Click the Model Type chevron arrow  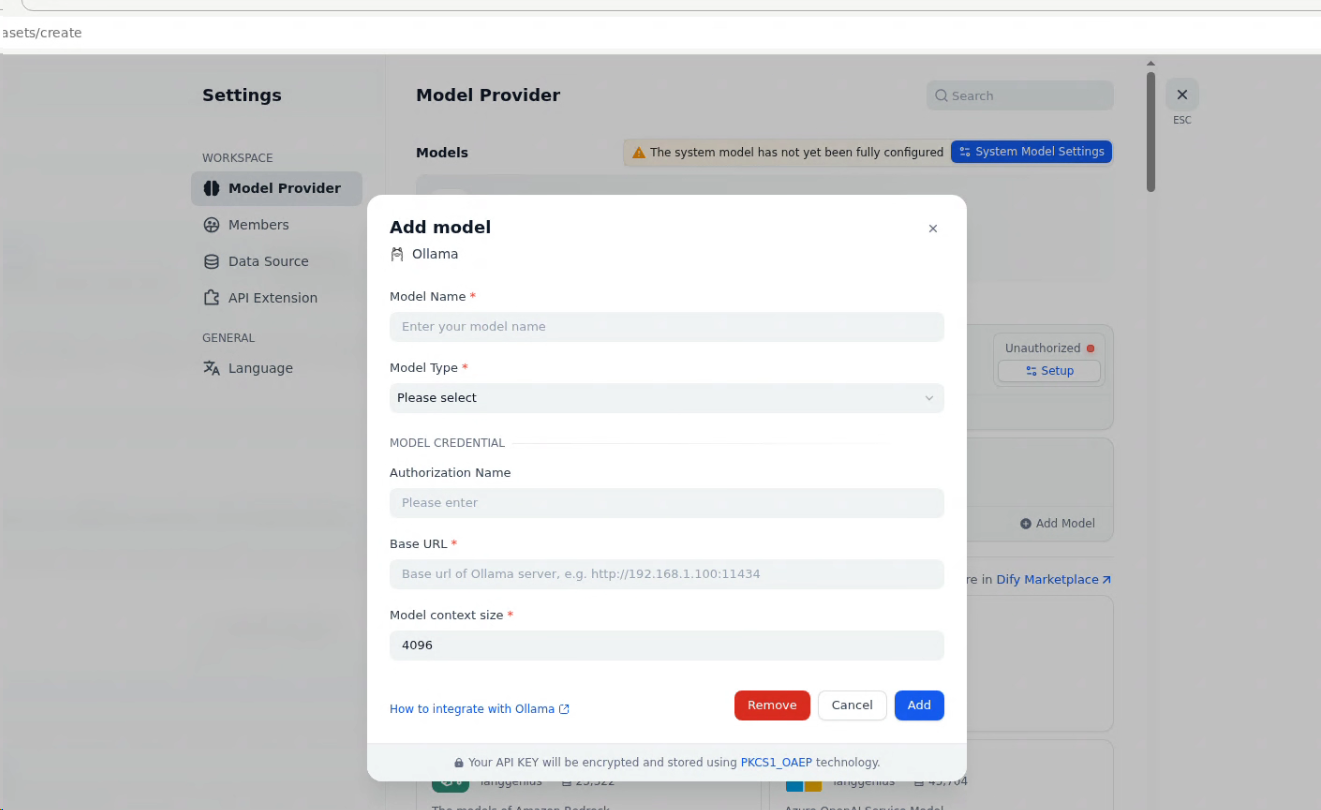928,398
